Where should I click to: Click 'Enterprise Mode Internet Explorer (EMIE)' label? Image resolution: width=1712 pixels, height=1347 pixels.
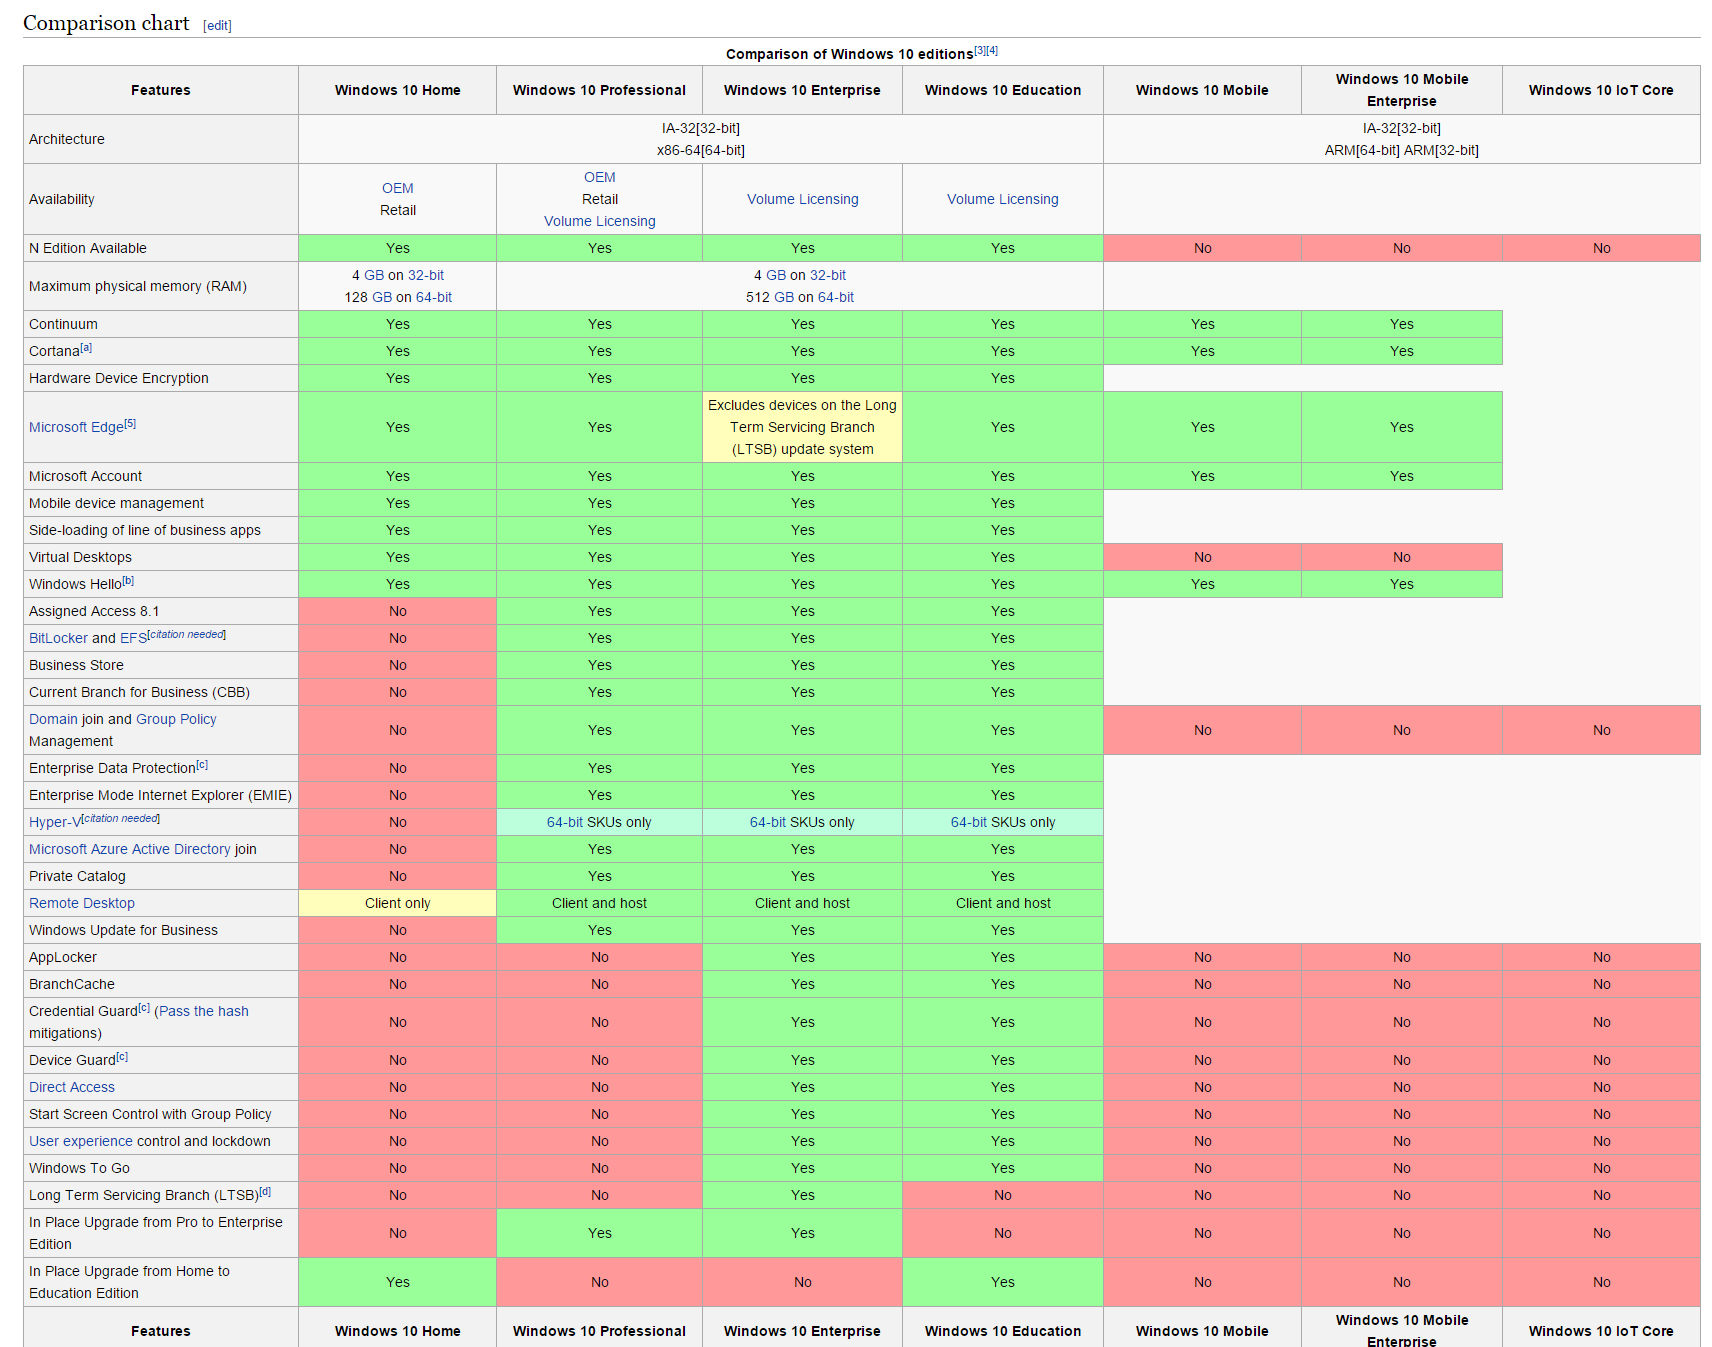click(160, 795)
